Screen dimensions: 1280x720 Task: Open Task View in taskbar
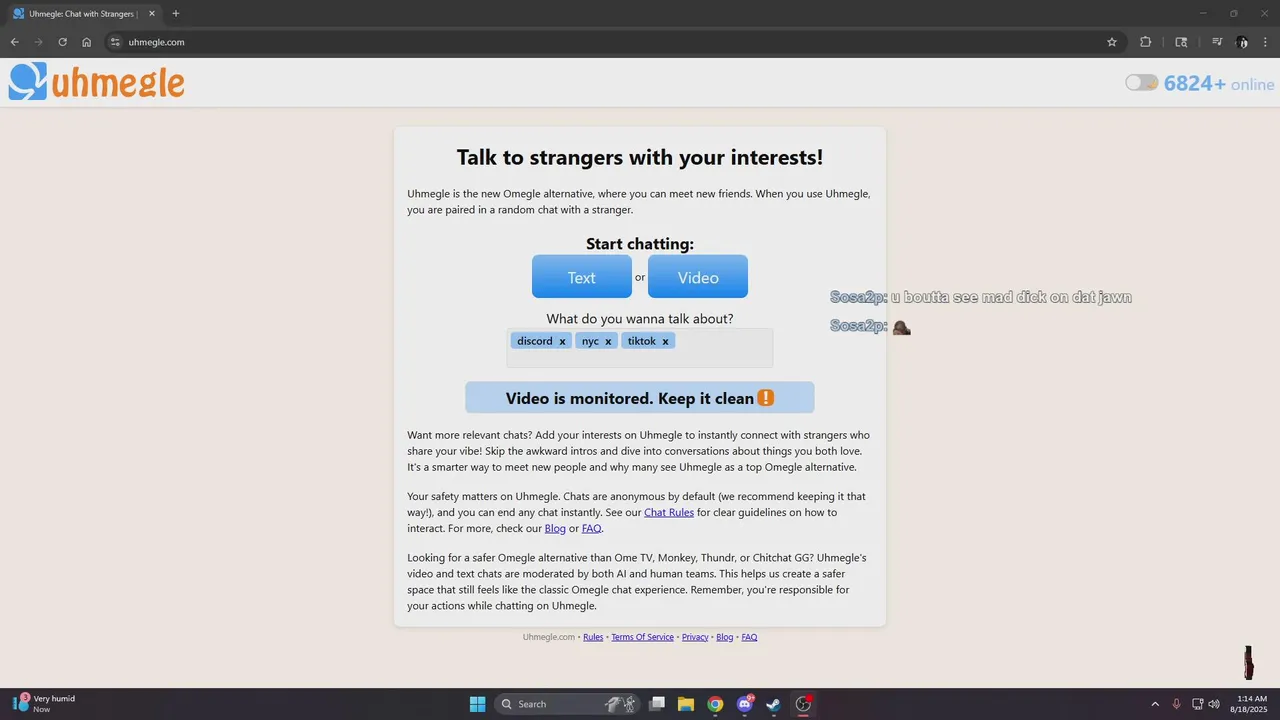point(657,704)
